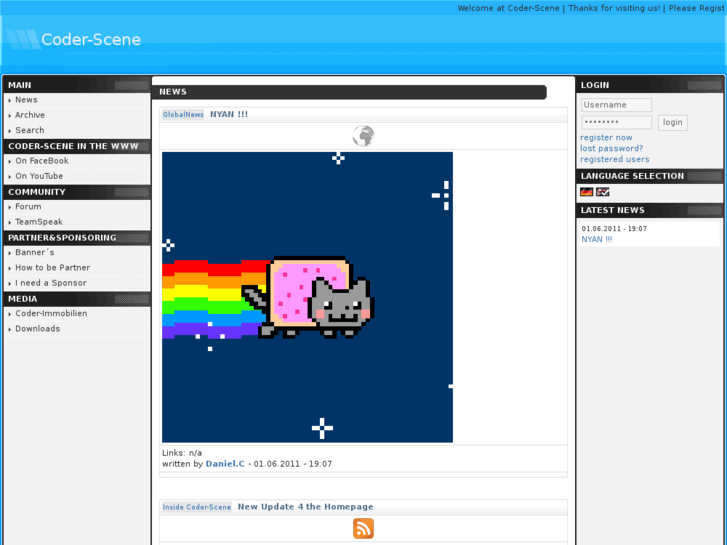
Task: Open the Forum page
Action: coord(28,206)
